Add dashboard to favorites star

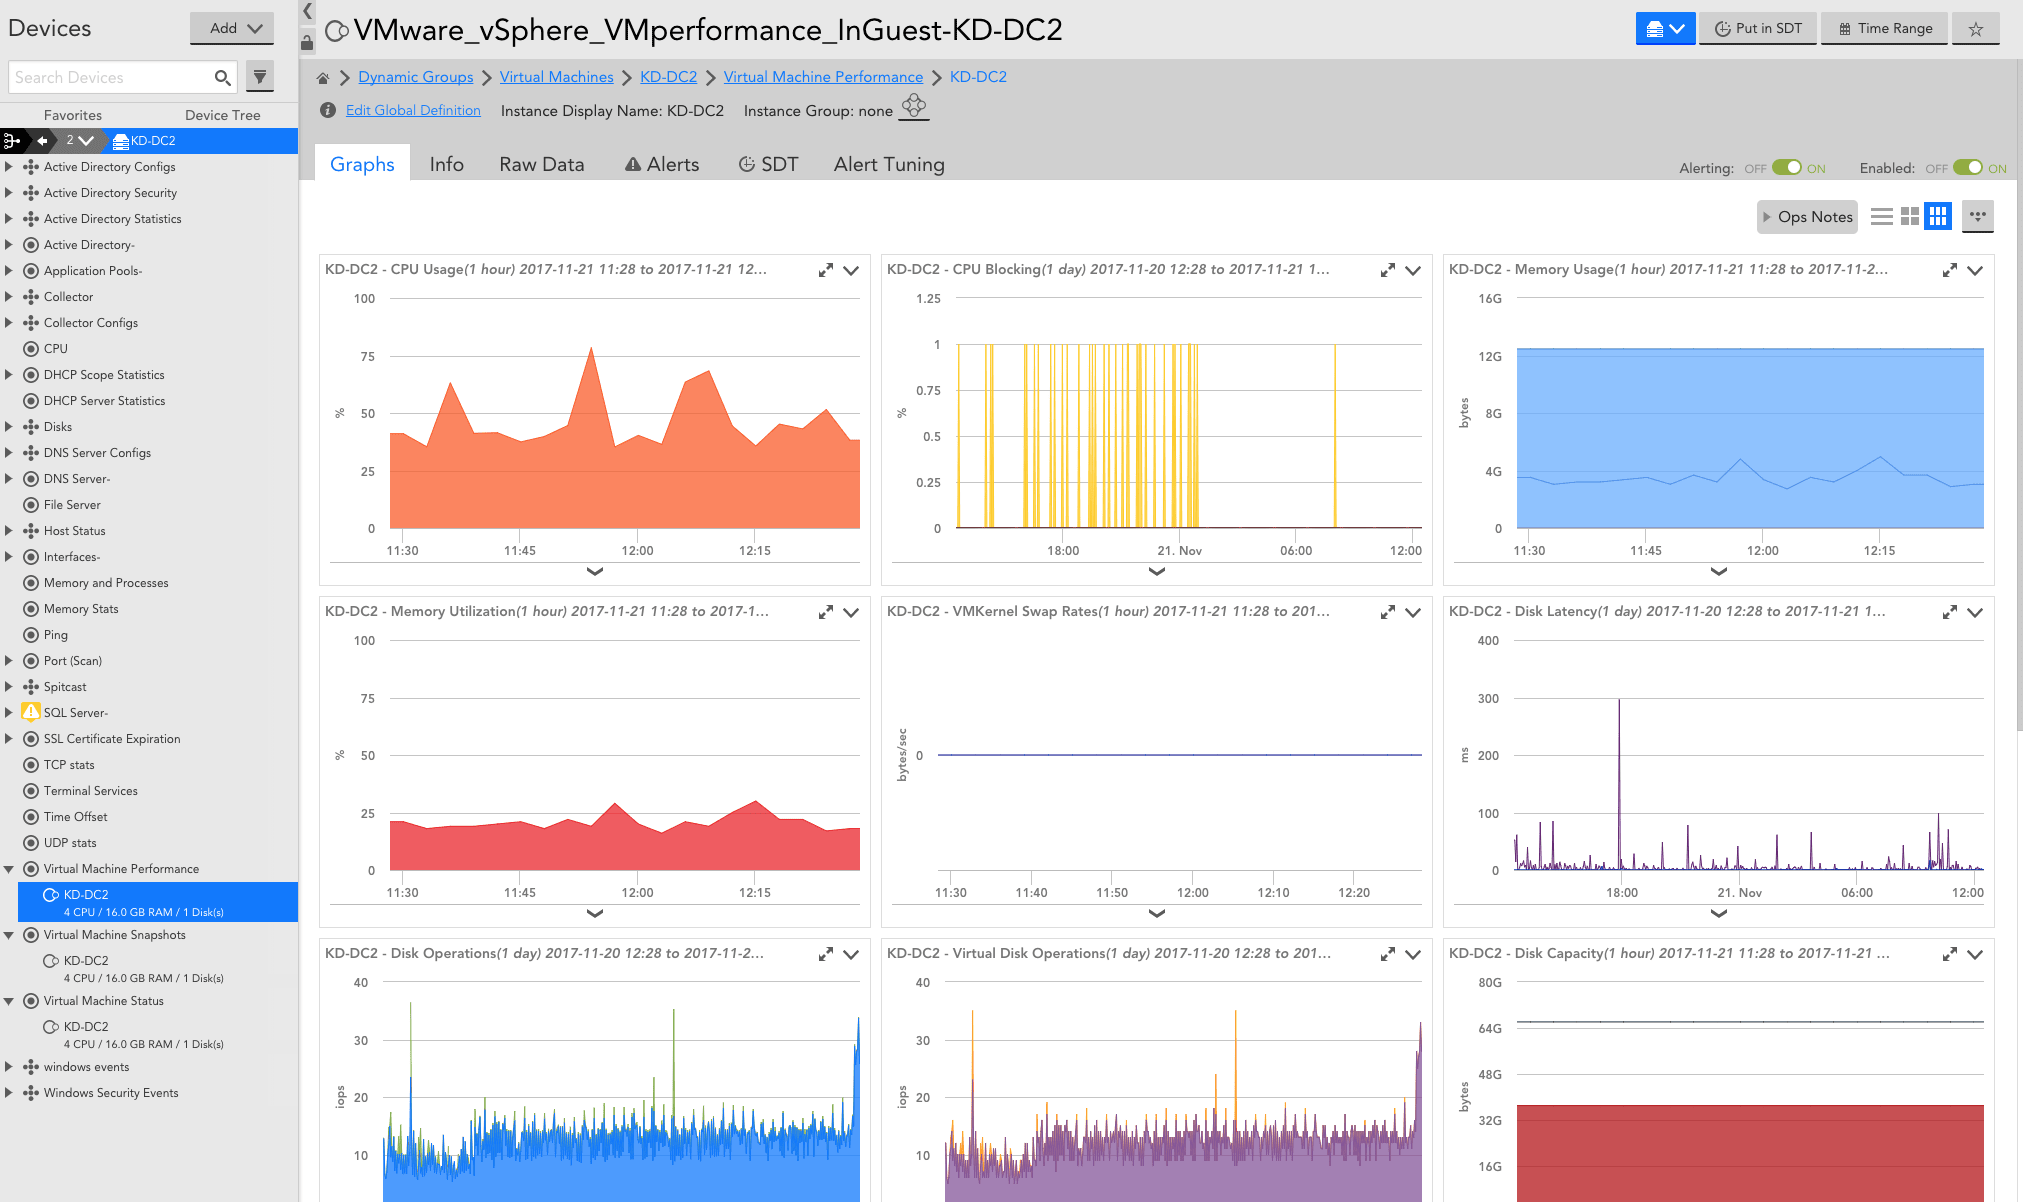1976,29
